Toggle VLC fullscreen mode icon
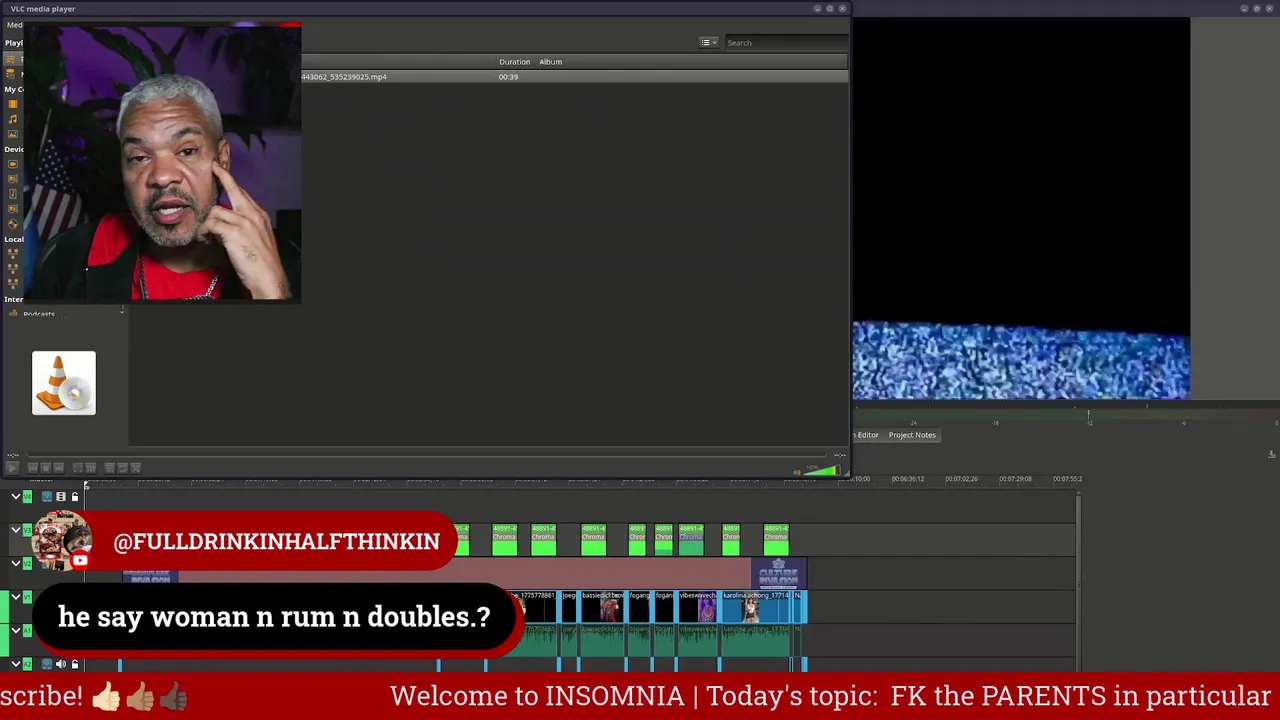The image size is (1280, 720). [78, 467]
